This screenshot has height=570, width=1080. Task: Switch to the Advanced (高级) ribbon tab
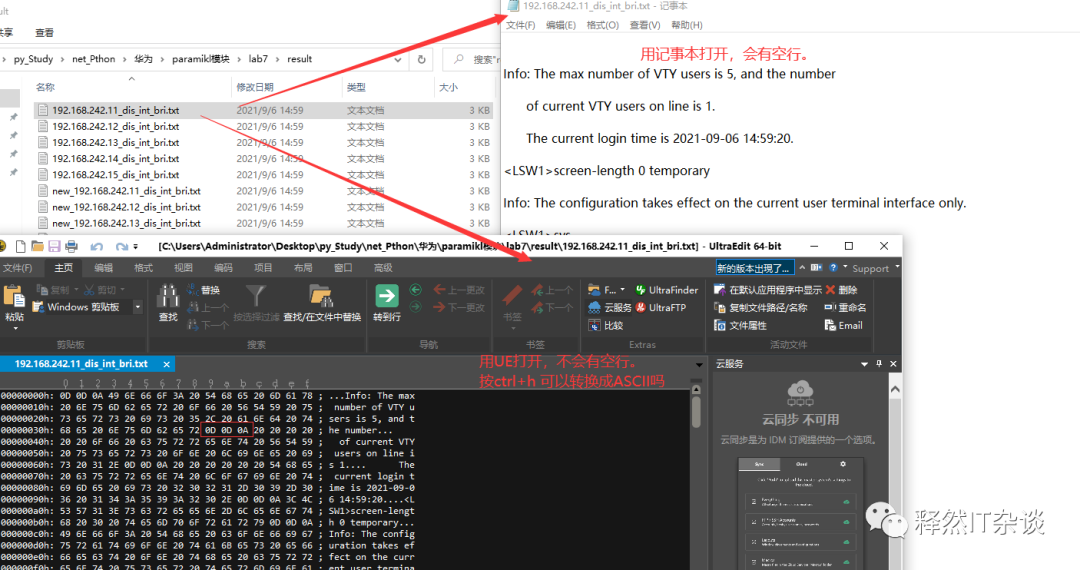coord(383,268)
